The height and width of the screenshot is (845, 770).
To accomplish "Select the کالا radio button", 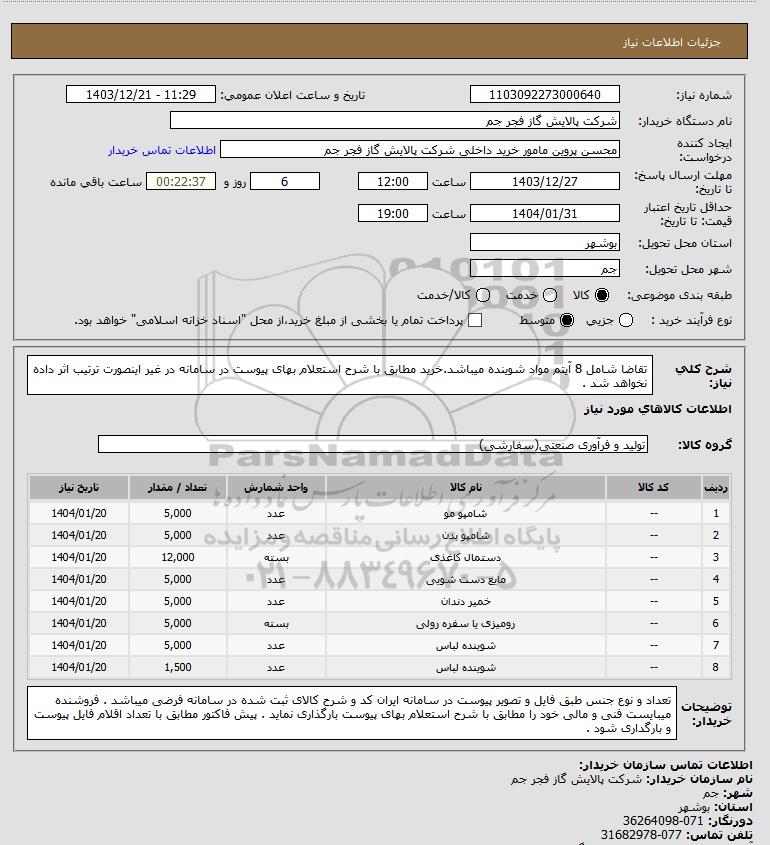I will 602,295.
